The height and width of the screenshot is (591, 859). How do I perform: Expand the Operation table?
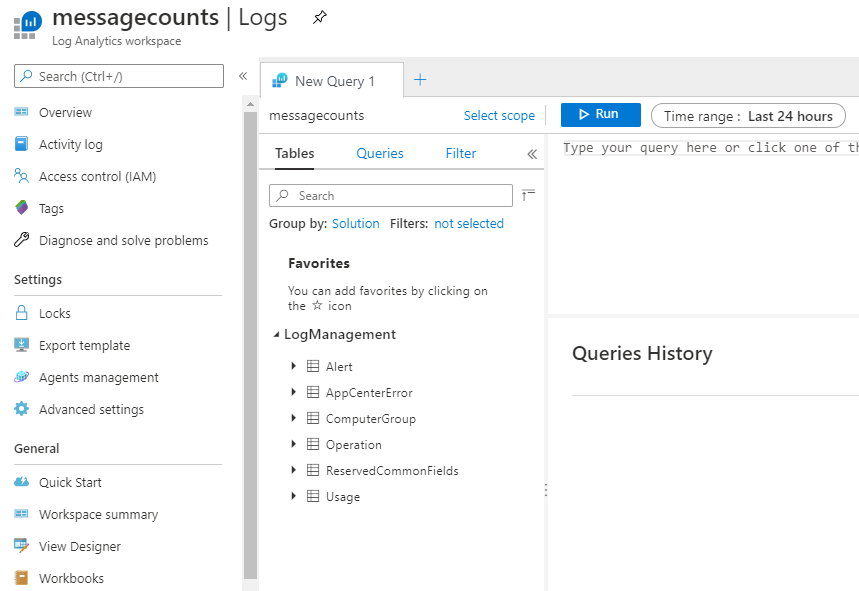pyautogui.click(x=294, y=444)
